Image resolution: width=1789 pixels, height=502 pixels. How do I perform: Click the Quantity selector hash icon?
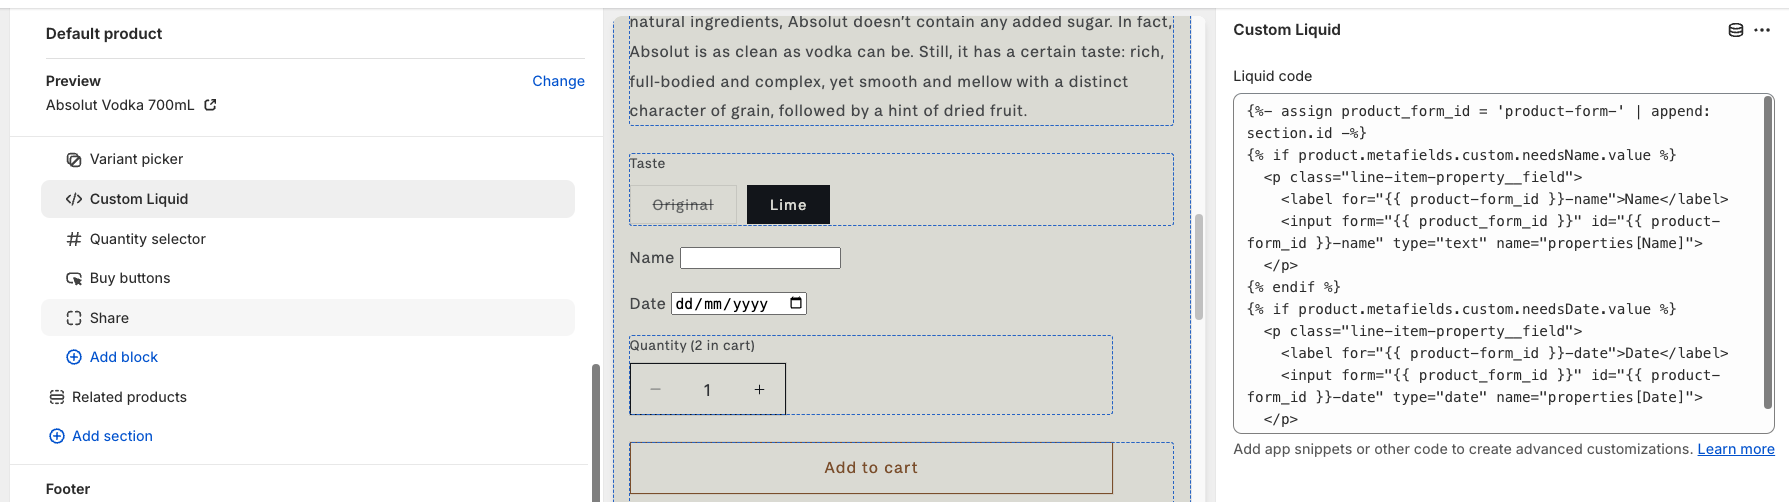click(x=73, y=239)
